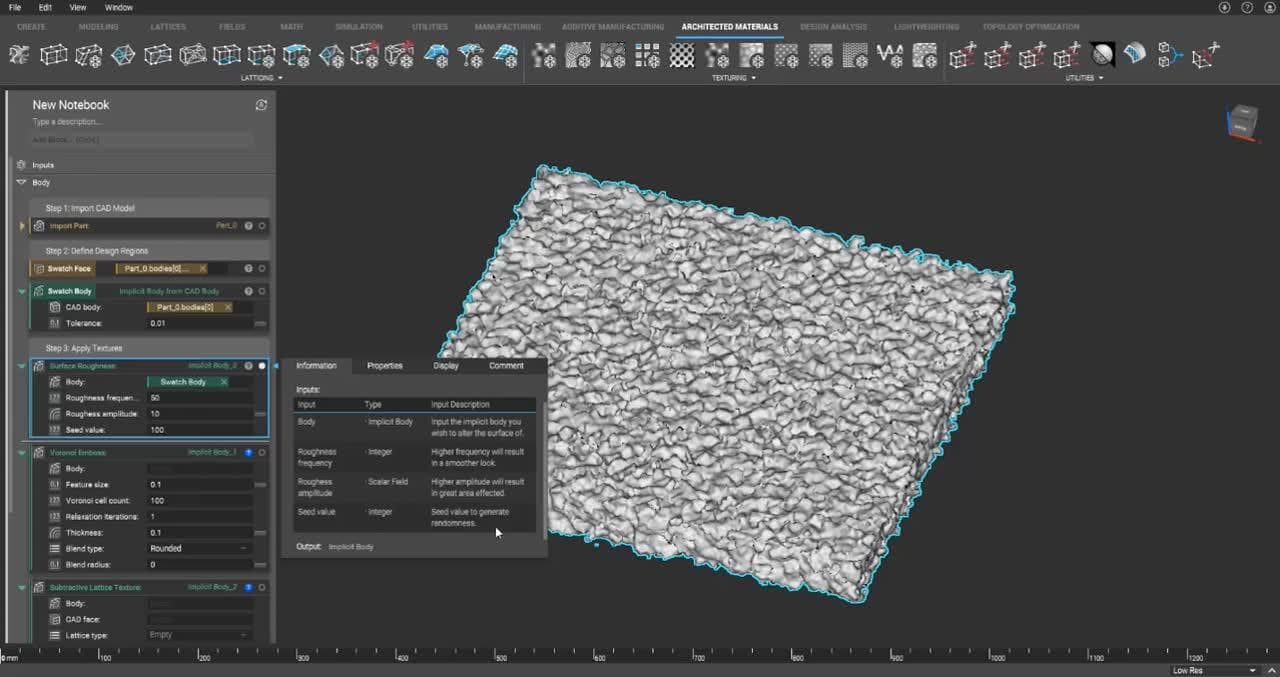The width and height of the screenshot is (1280, 677).
Task: Select the zigzag wave texture icon
Action: [889, 55]
